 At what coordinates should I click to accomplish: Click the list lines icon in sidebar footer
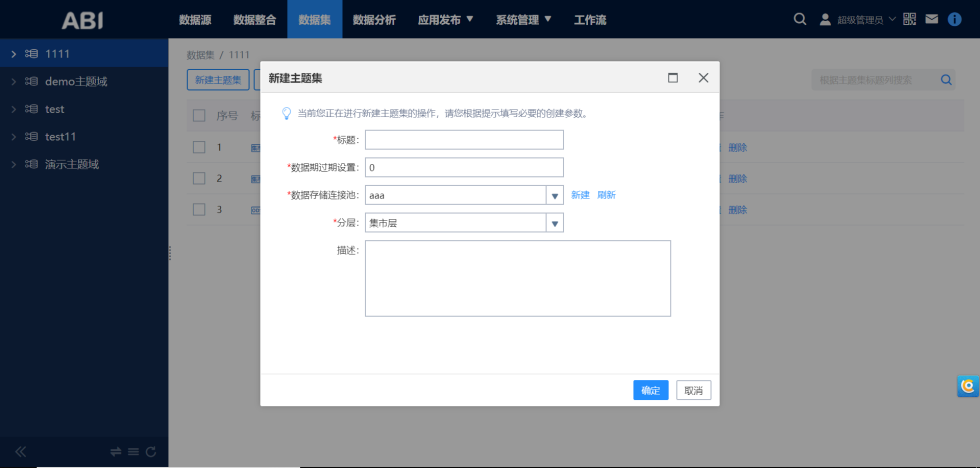[133, 452]
